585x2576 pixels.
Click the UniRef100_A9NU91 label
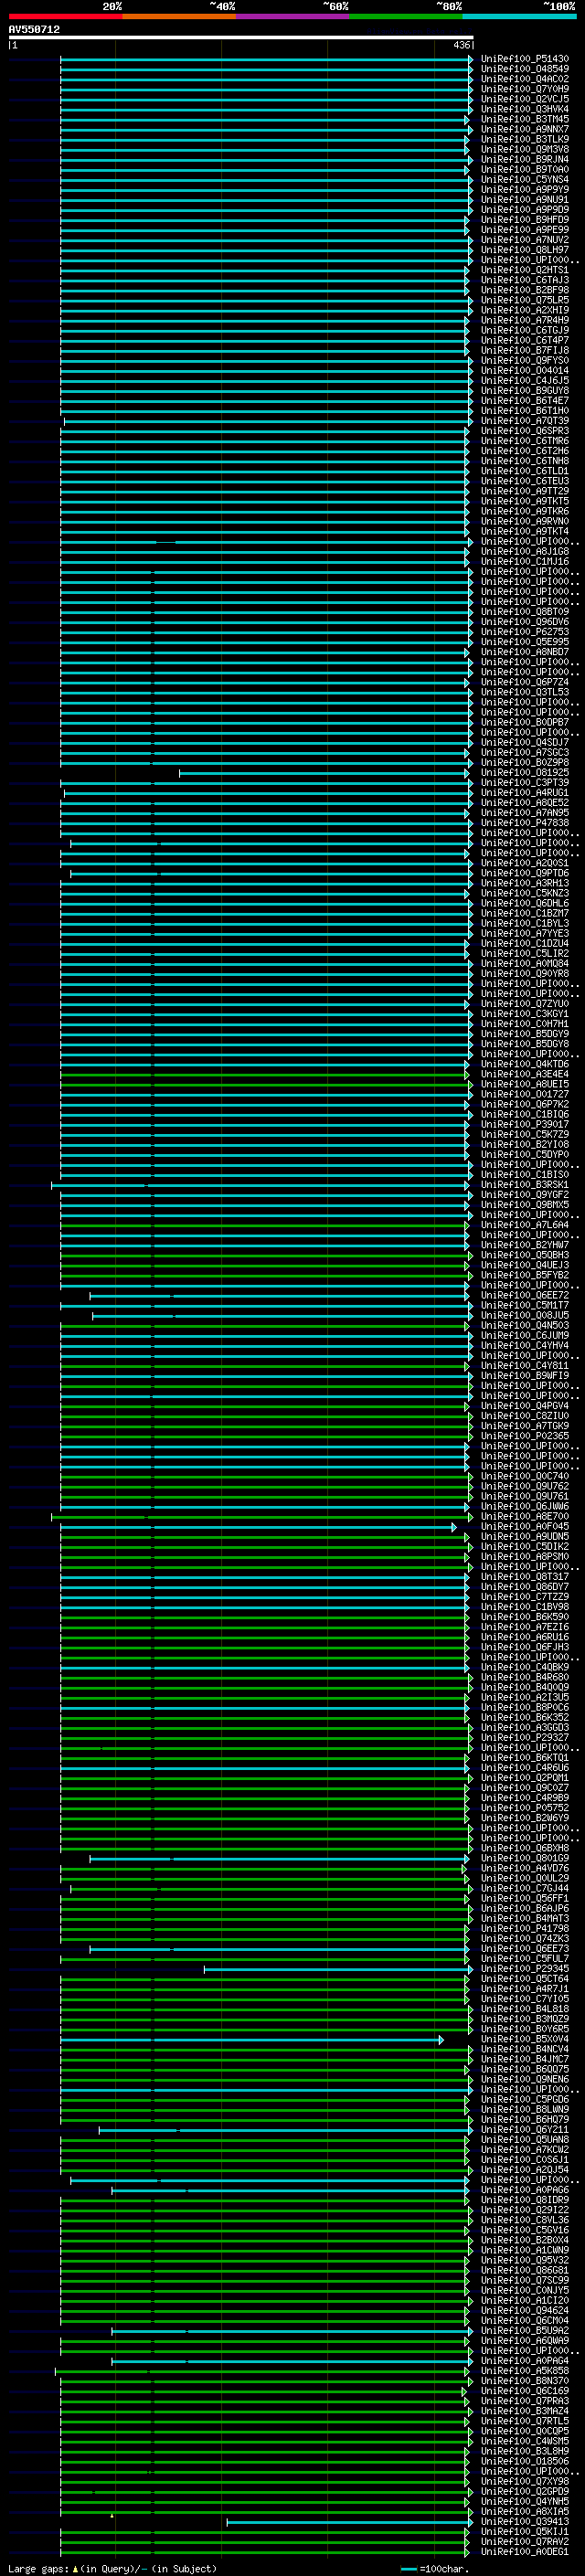524,200
